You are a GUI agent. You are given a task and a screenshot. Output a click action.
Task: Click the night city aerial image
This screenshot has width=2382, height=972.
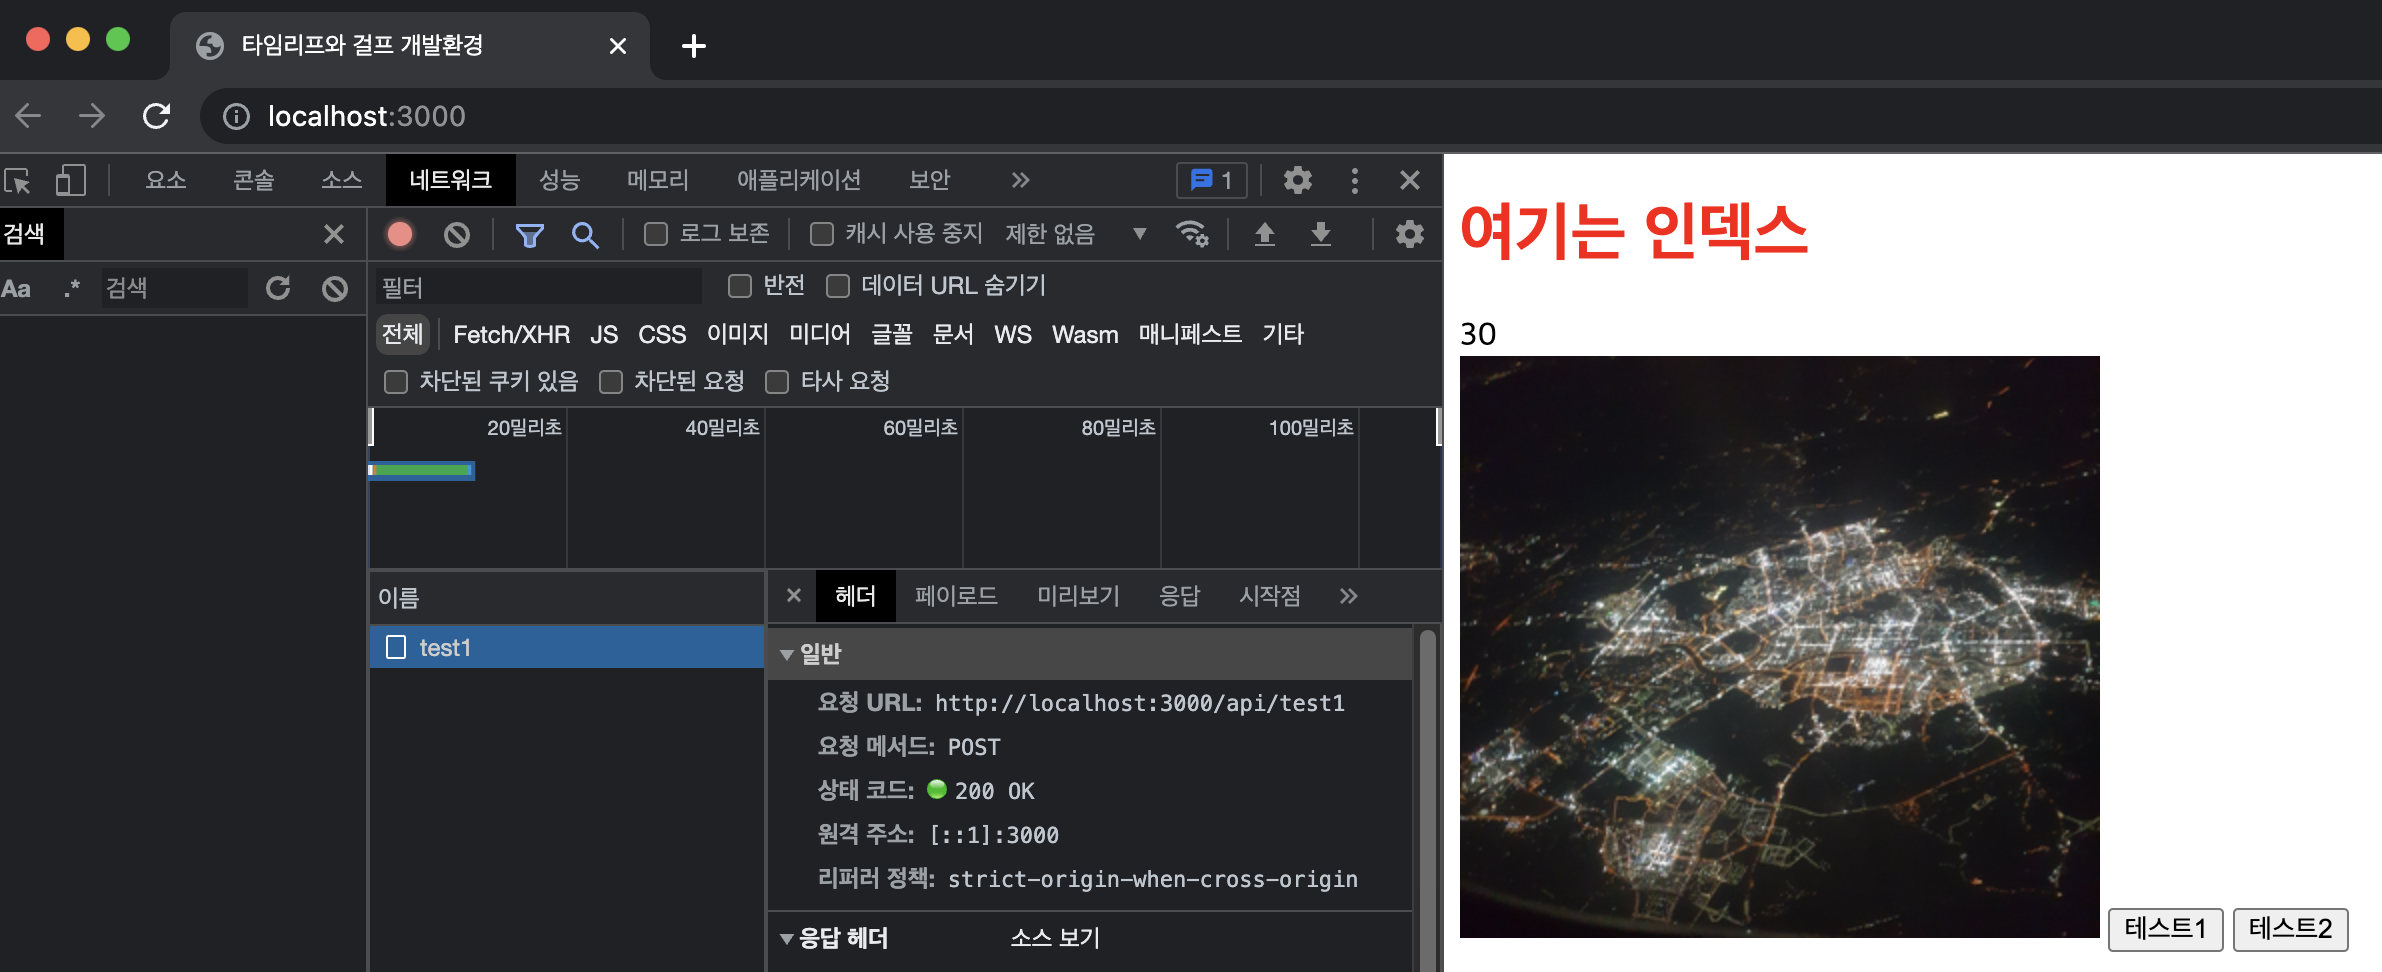click(1780, 647)
